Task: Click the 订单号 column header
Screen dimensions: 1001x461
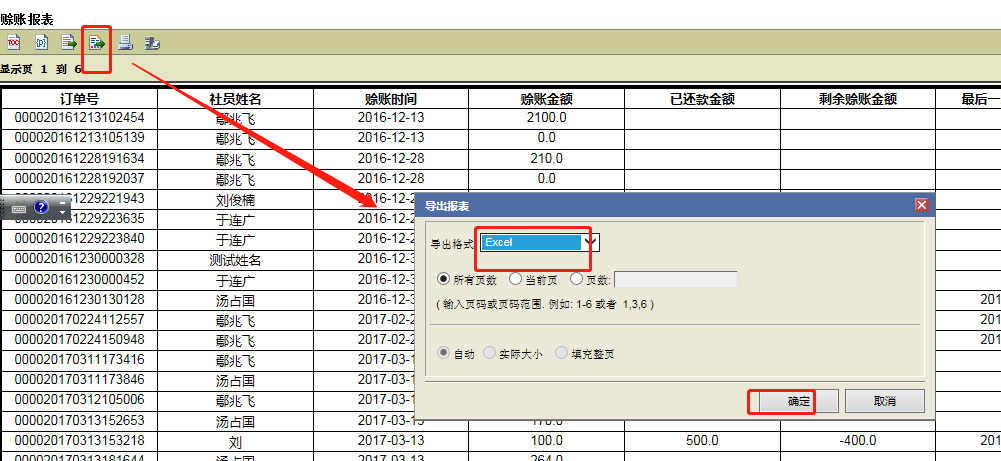Action: [79, 99]
